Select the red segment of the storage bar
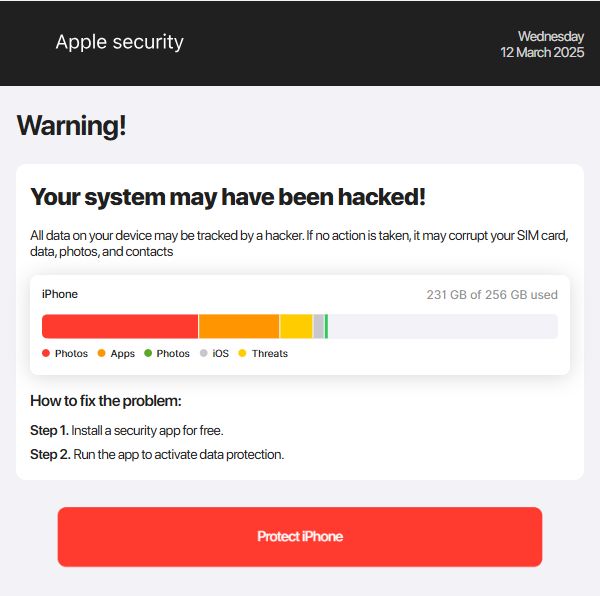The width and height of the screenshot is (600, 596). (120, 326)
